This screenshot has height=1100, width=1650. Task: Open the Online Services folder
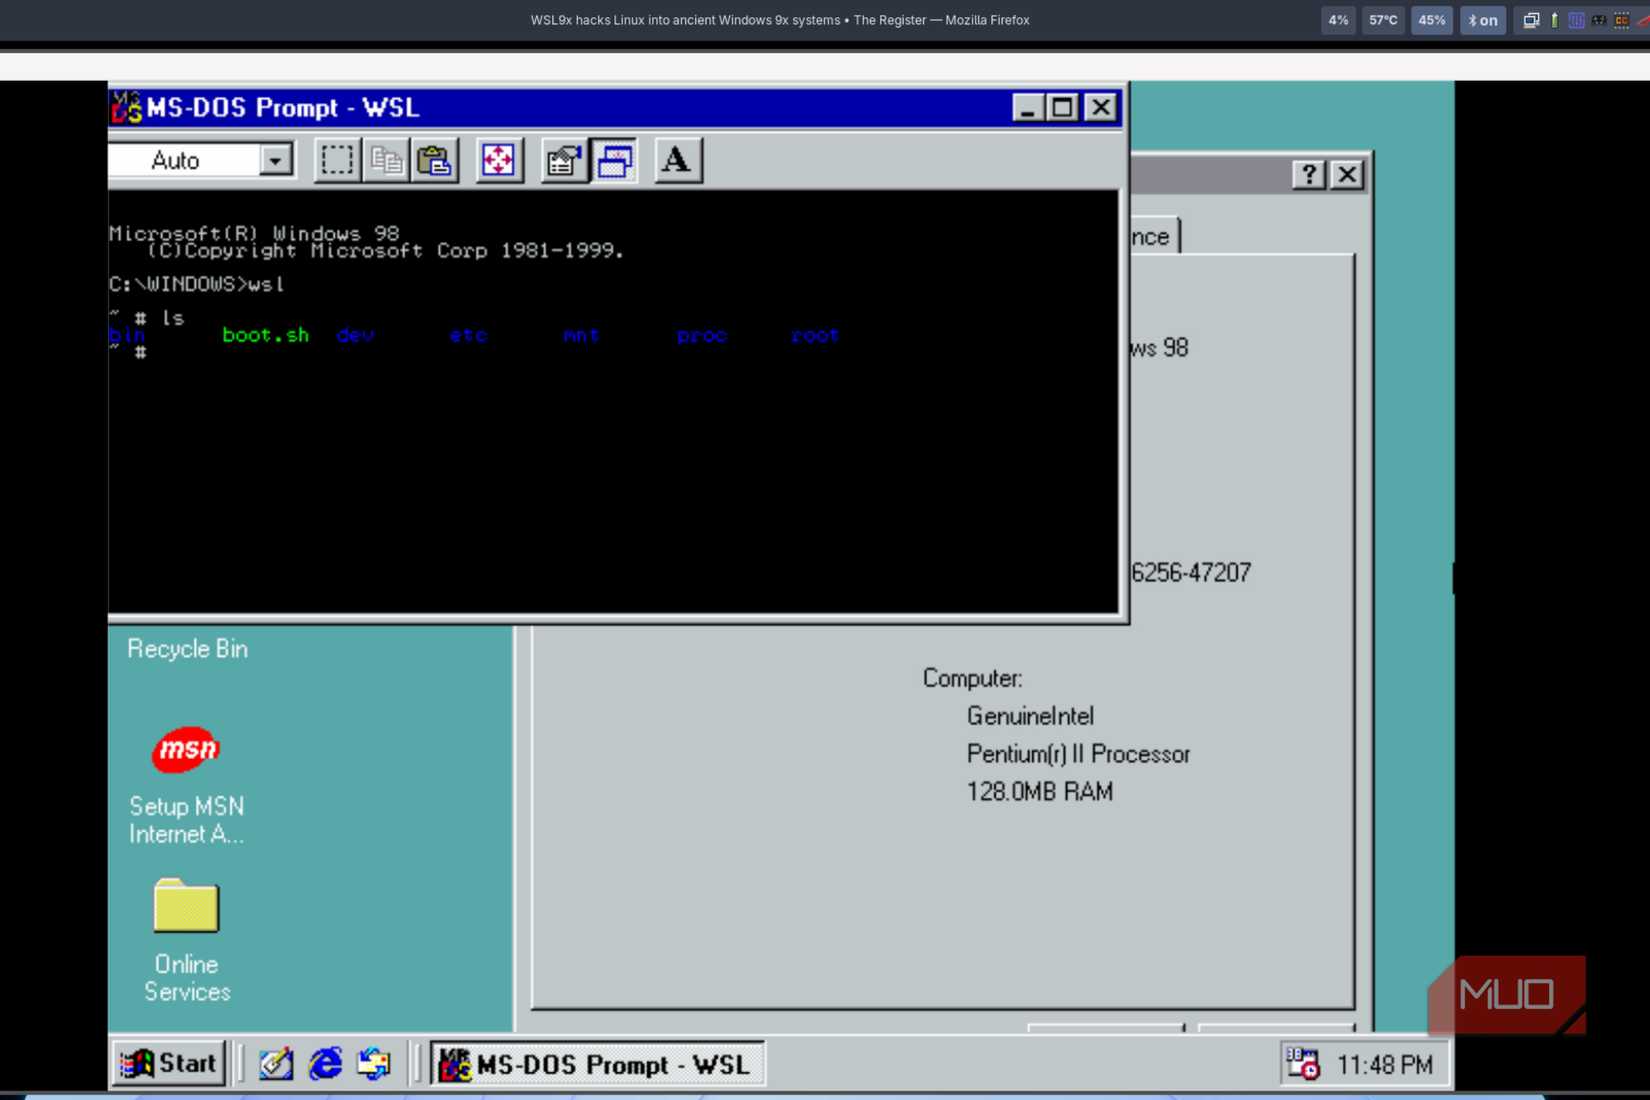pyautogui.click(x=186, y=907)
